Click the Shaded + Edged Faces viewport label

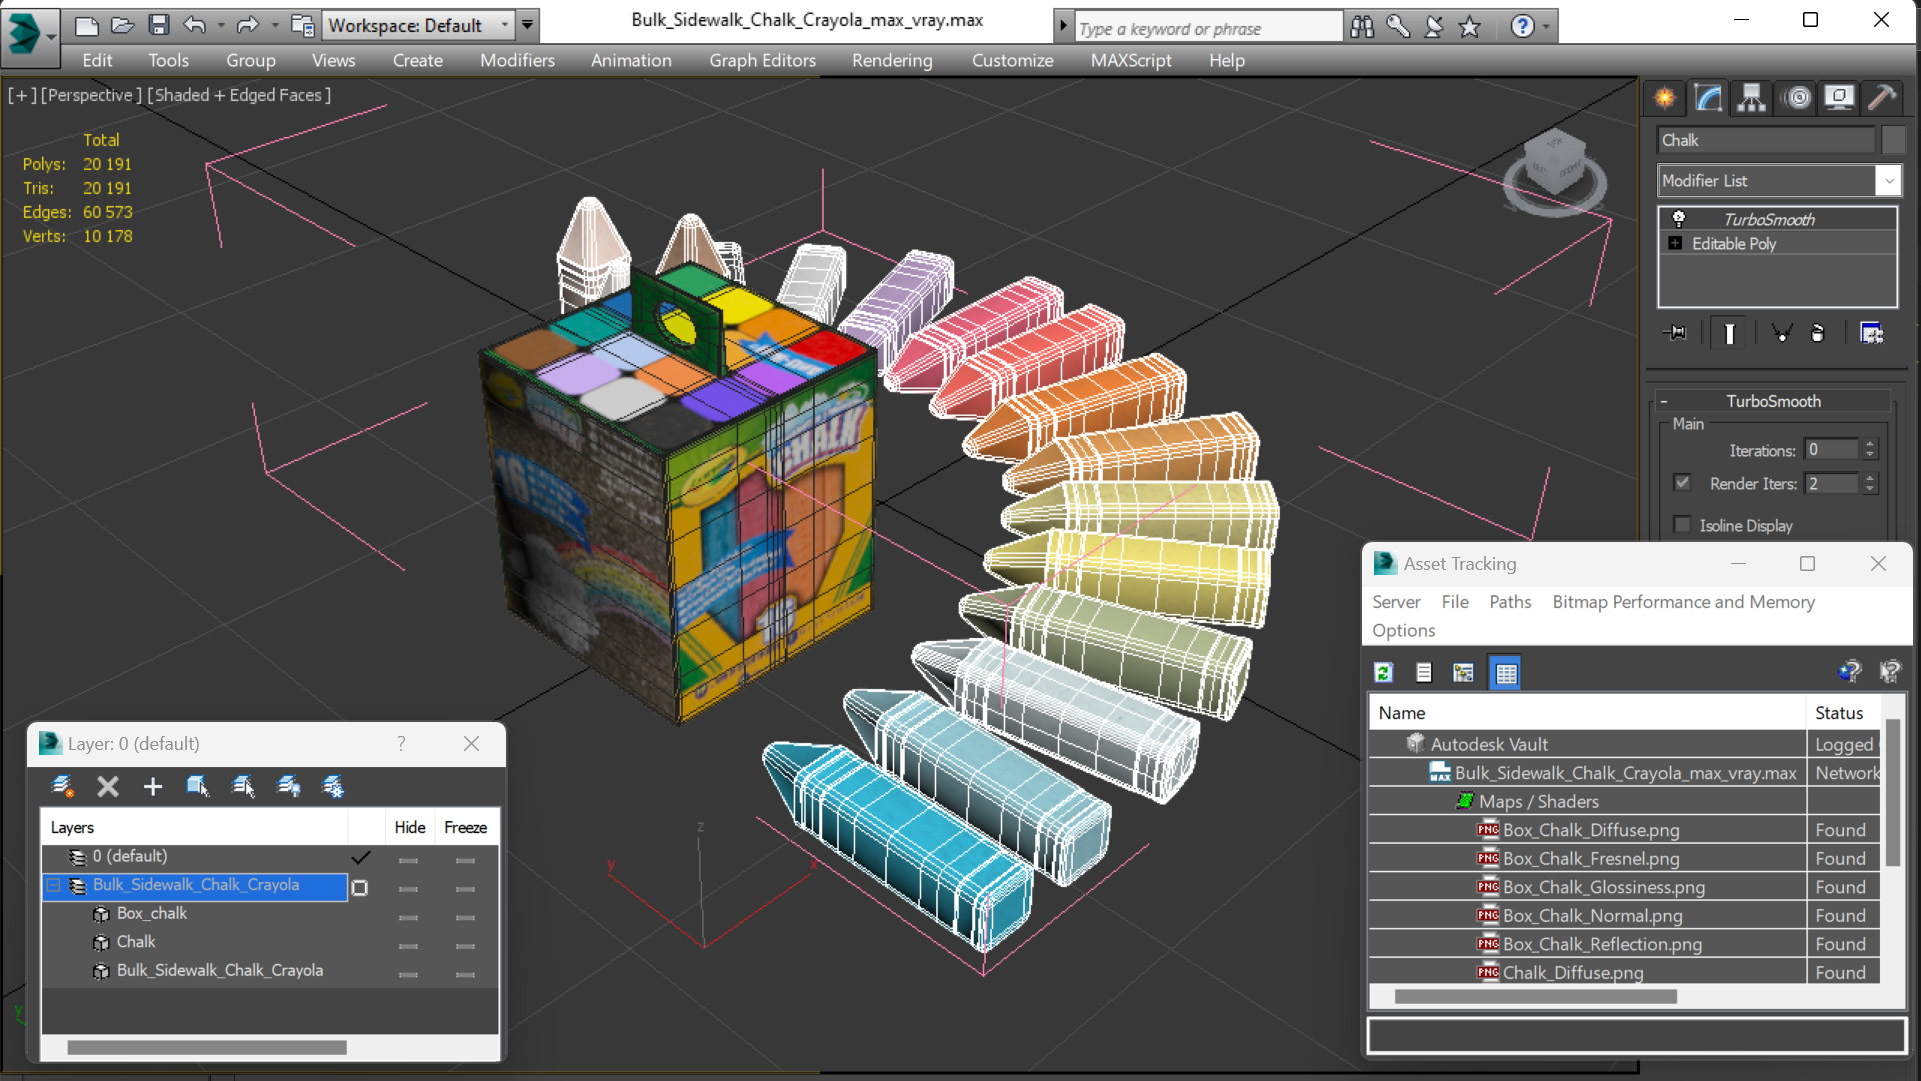(x=239, y=95)
